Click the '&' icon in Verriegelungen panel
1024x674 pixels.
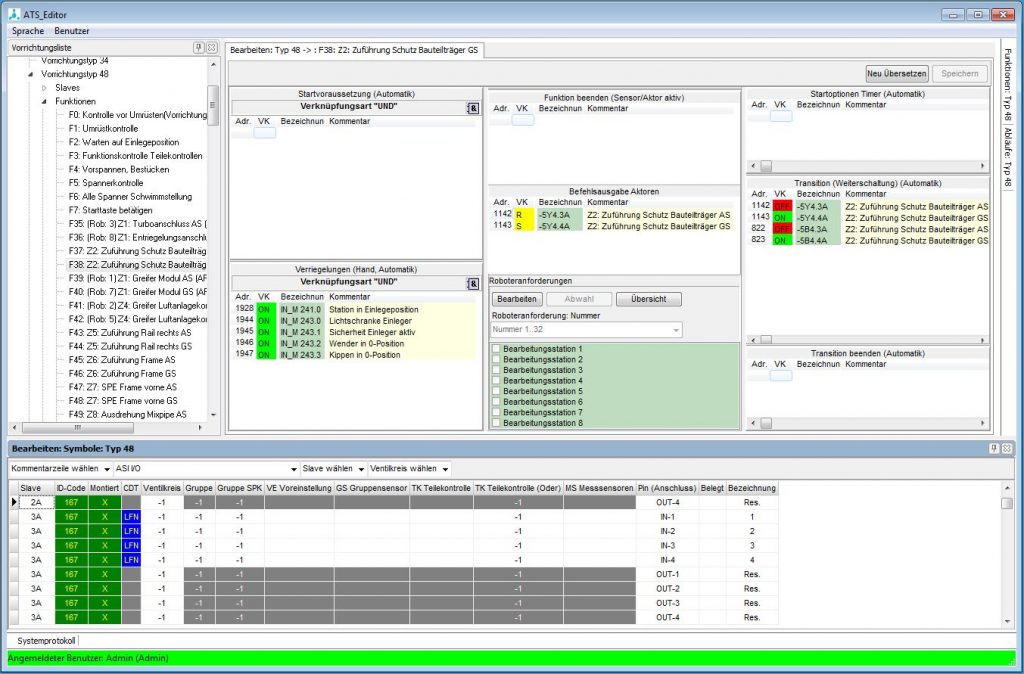click(x=473, y=284)
